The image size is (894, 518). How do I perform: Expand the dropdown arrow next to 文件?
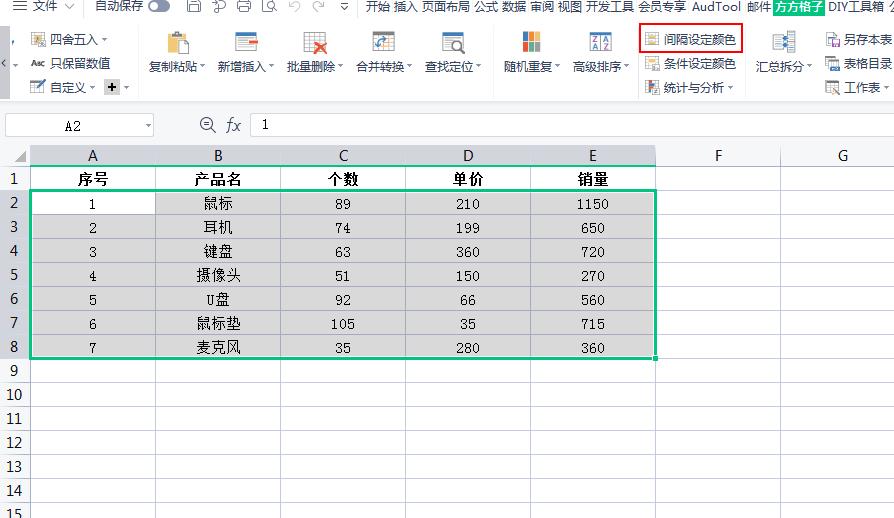tap(70, 6)
